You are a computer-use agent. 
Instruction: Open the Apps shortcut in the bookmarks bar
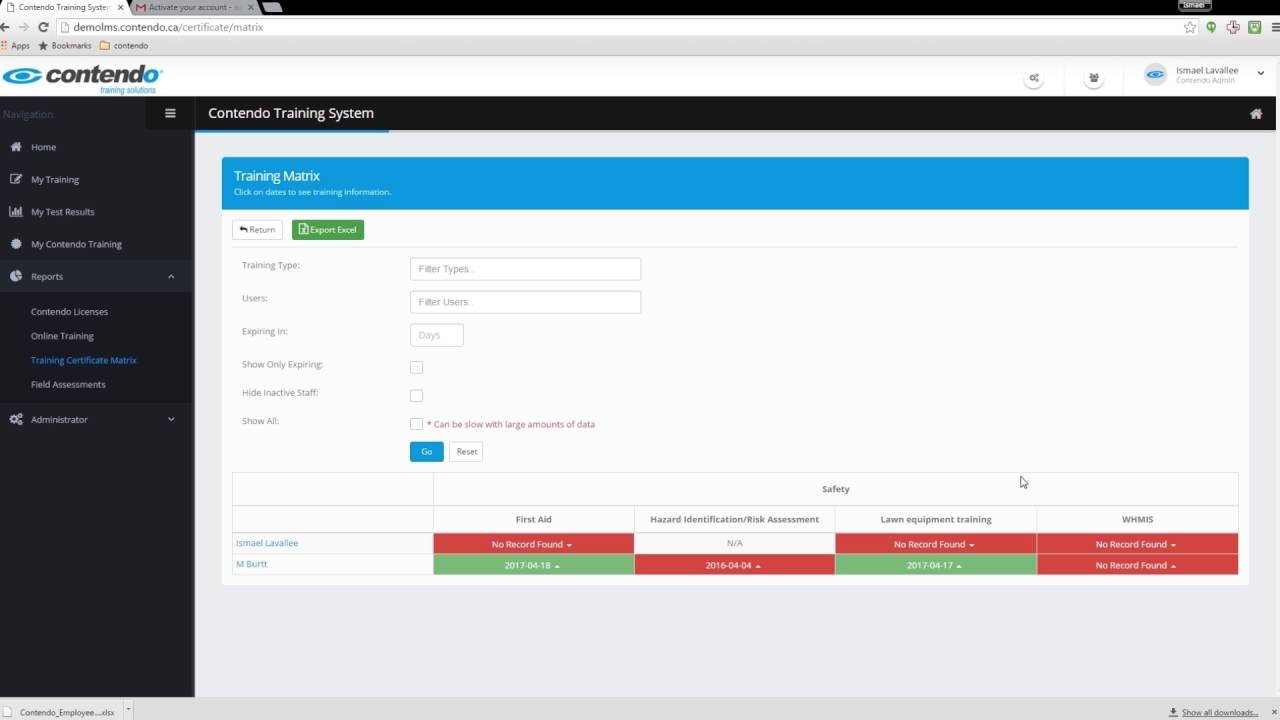[x=16, y=45]
